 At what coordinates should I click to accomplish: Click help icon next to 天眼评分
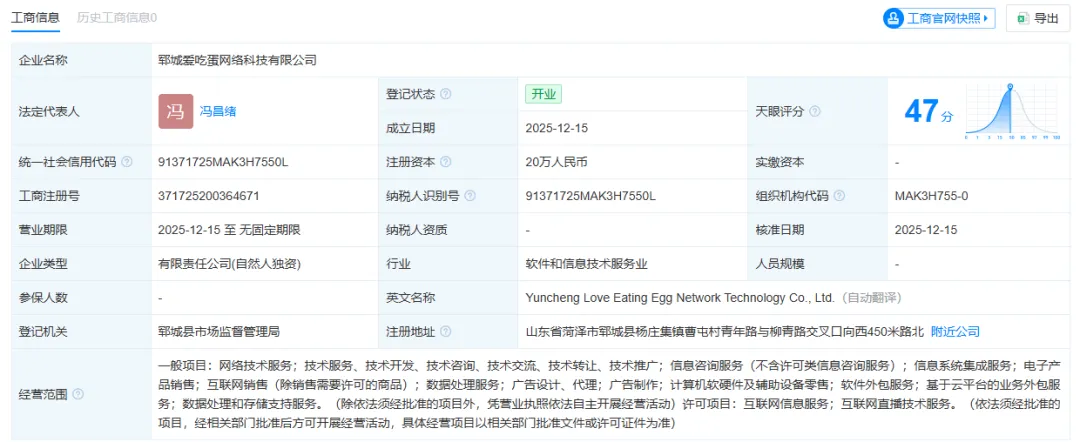pos(815,111)
